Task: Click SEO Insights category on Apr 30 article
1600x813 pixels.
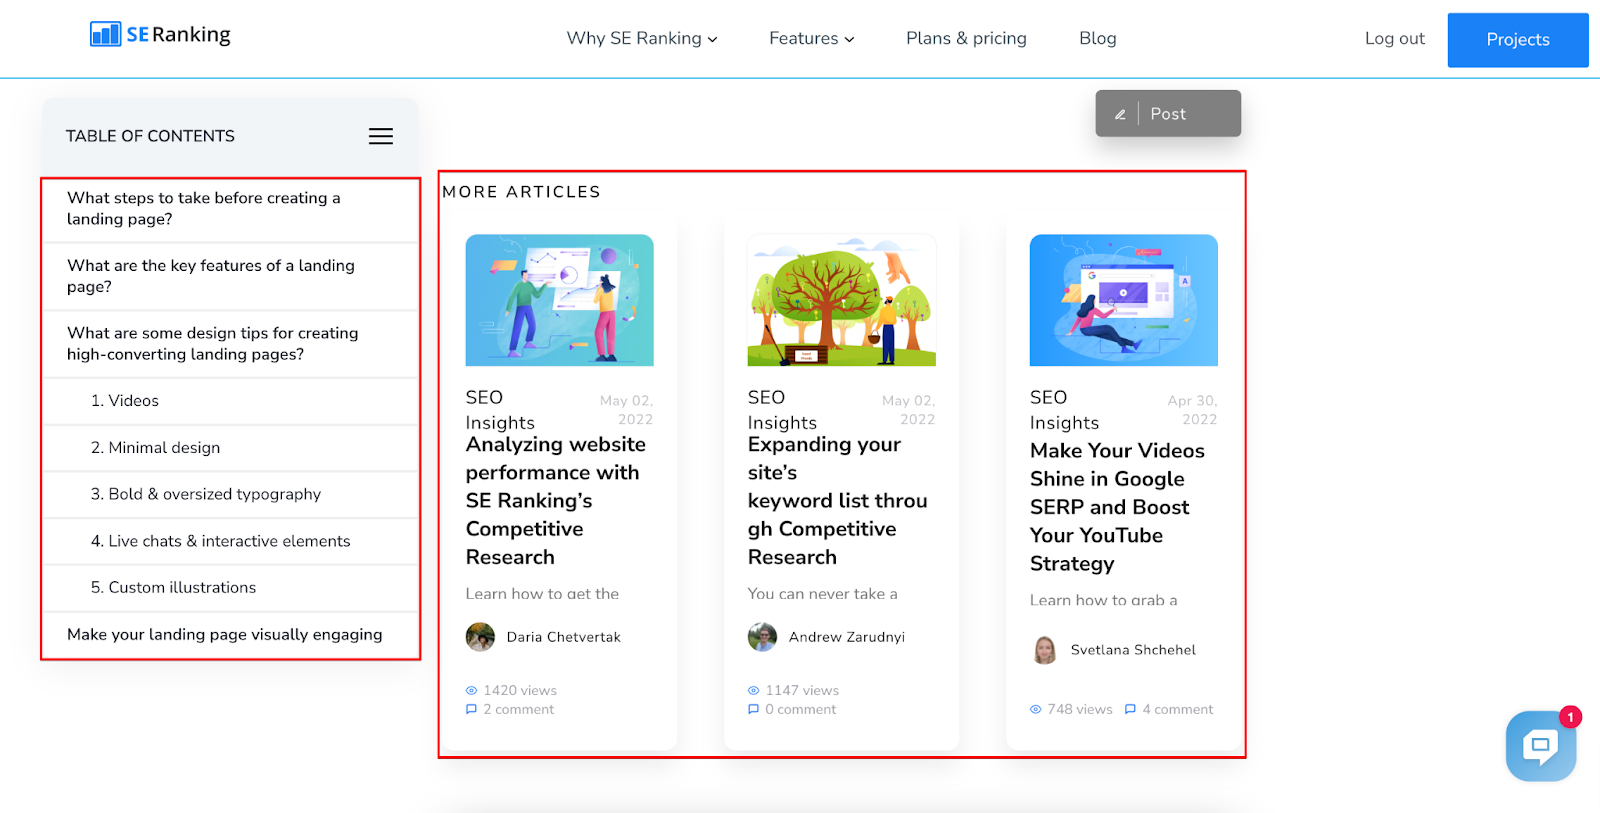Action: point(1064,410)
